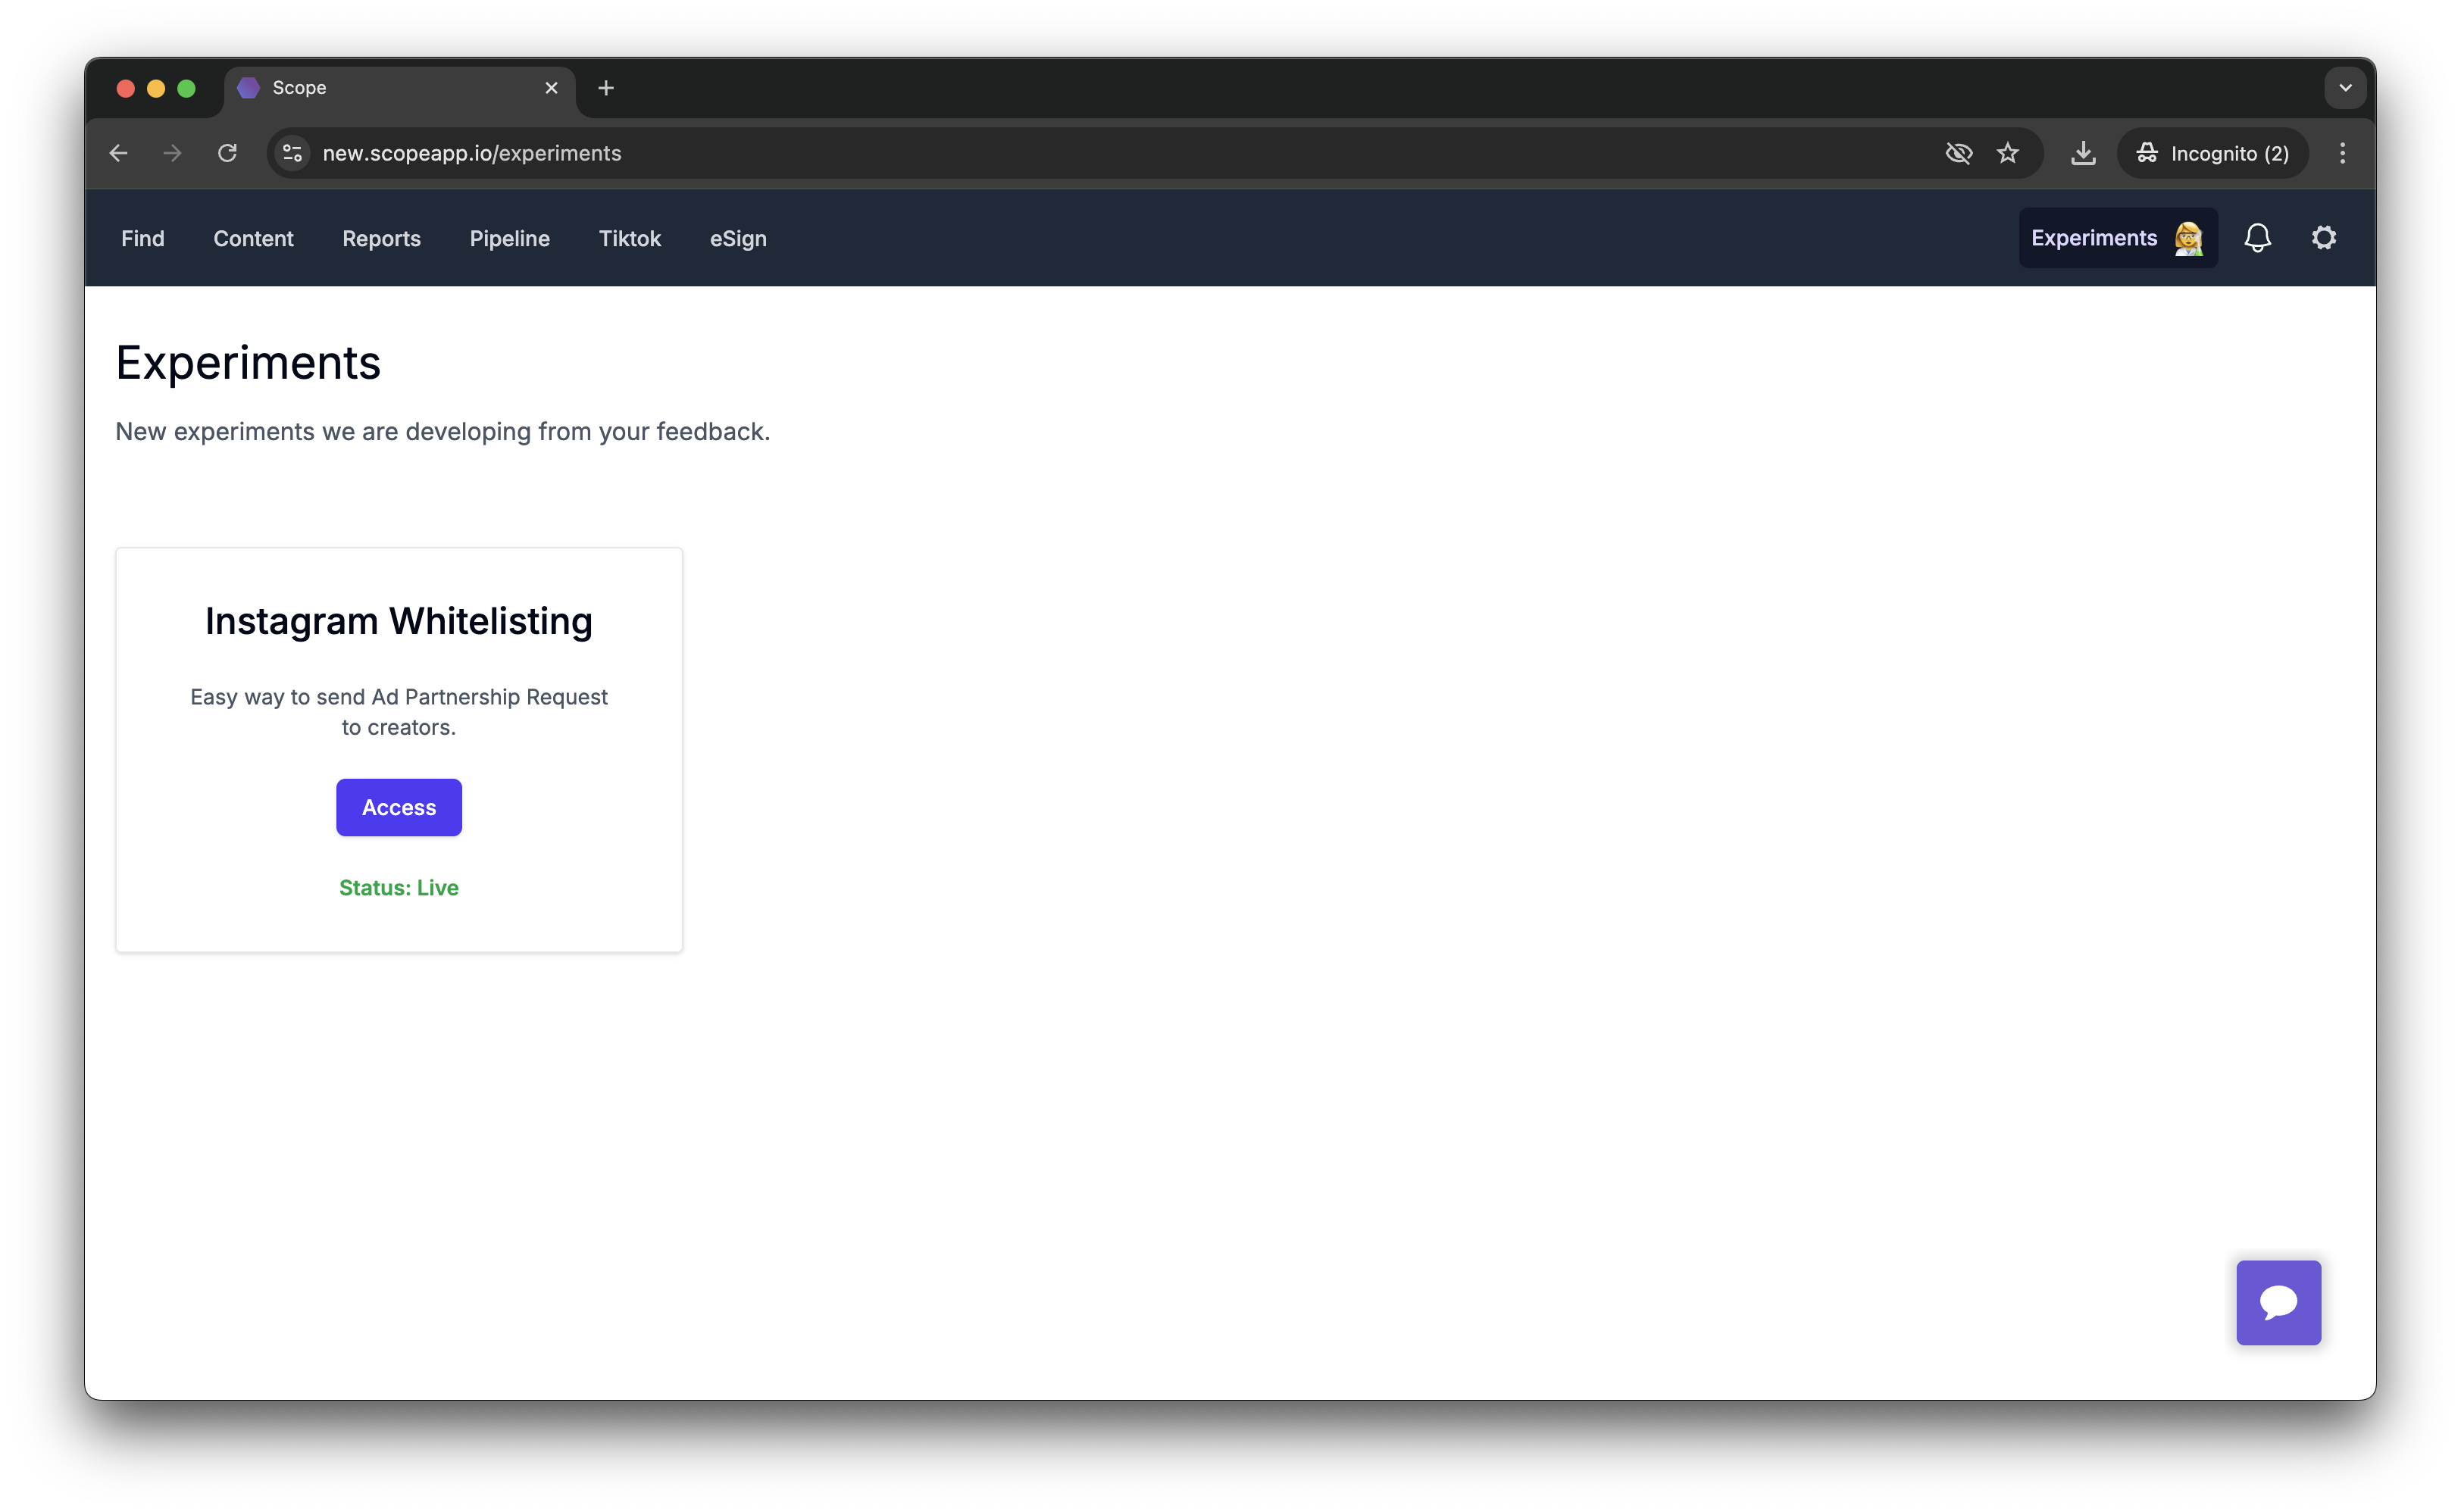This screenshot has height=1512, width=2461.
Task: Reload the page
Action: click(x=227, y=153)
